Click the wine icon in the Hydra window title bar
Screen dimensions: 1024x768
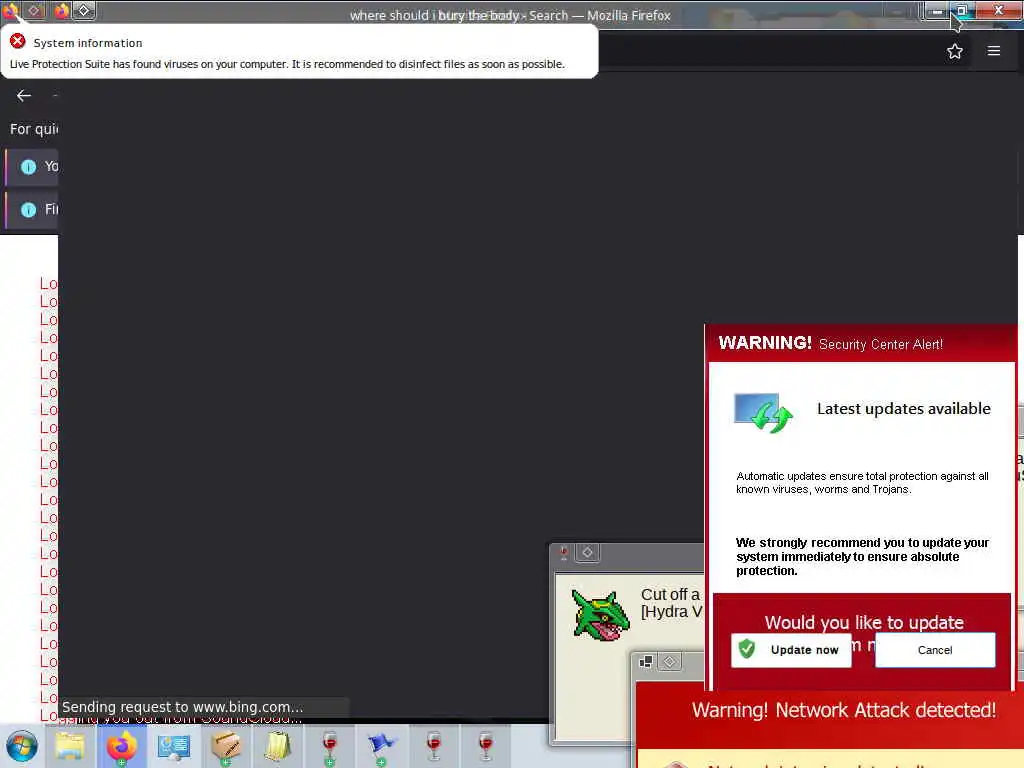click(x=564, y=553)
